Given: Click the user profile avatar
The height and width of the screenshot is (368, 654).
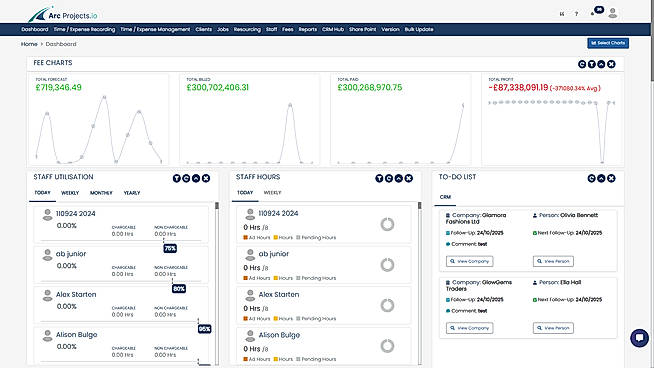Looking at the screenshot, I should (612, 13).
